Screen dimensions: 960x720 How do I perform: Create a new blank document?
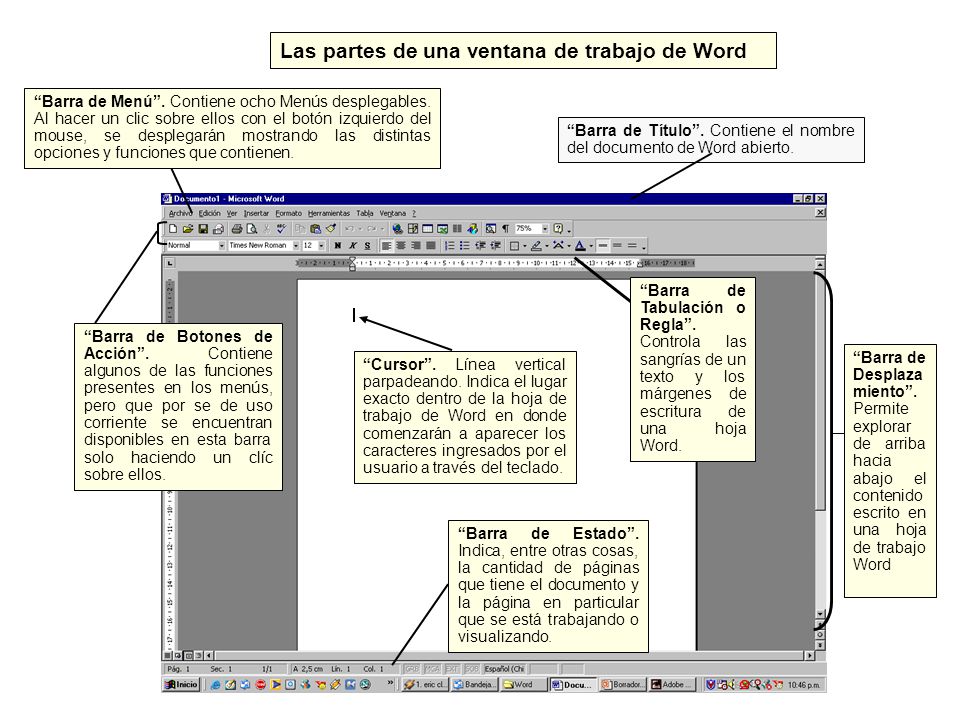pos(173,228)
